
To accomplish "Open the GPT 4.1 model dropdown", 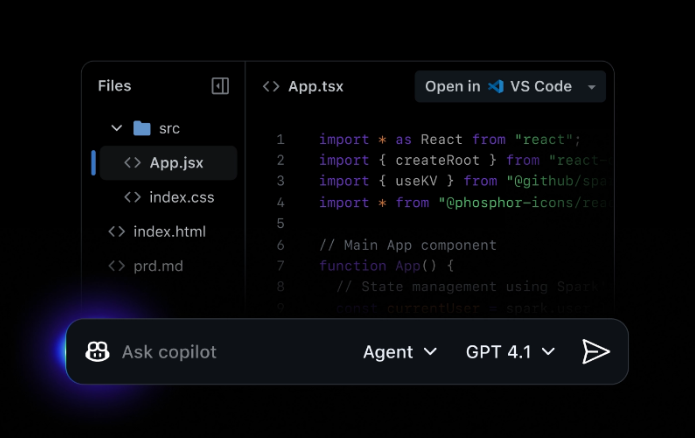I will pos(510,352).
